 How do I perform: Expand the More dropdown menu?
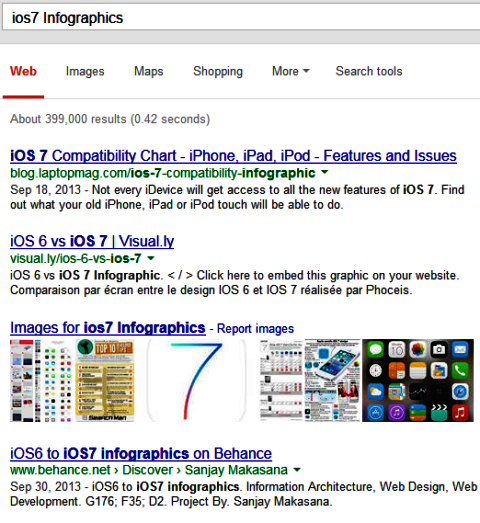[291, 71]
